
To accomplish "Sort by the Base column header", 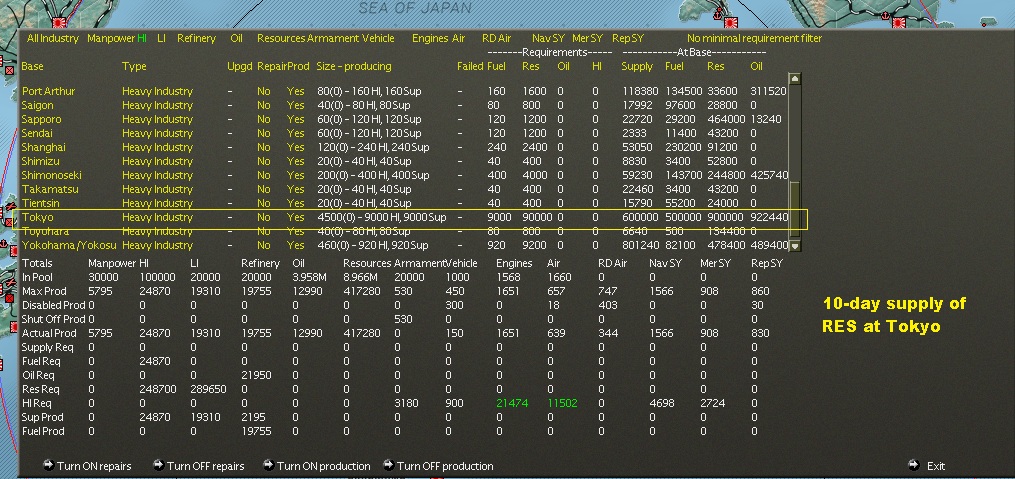I will click(x=32, y=66).
